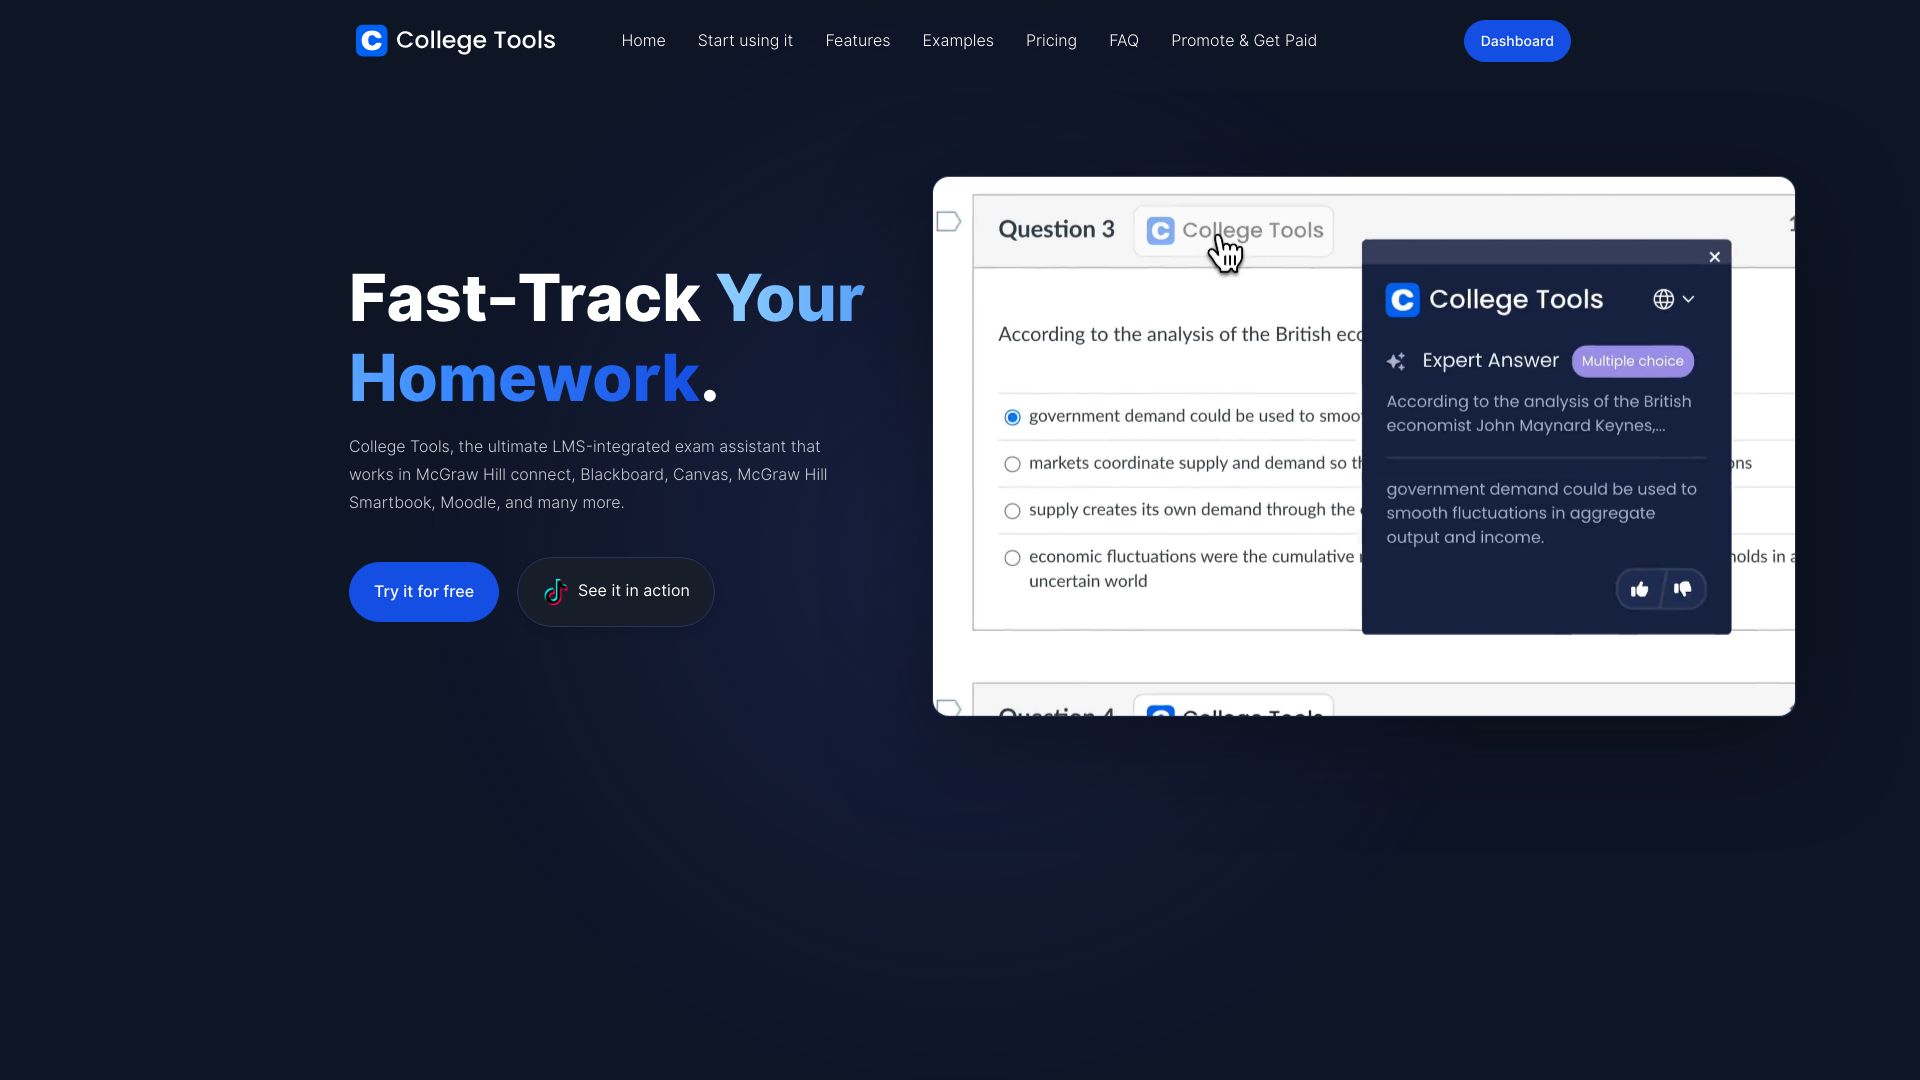Expand Features navigation menu item
The image size is (1920, 1080).
click(x=857, y=41)
